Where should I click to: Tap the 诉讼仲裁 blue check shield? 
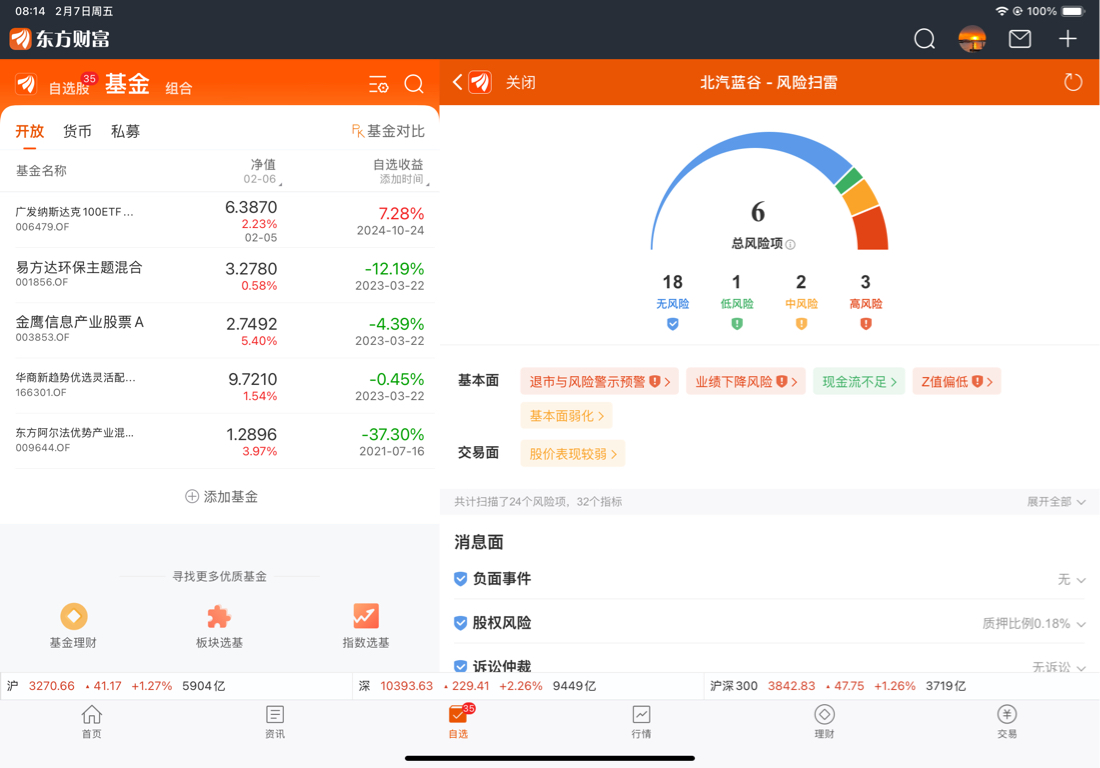[460, 666]
